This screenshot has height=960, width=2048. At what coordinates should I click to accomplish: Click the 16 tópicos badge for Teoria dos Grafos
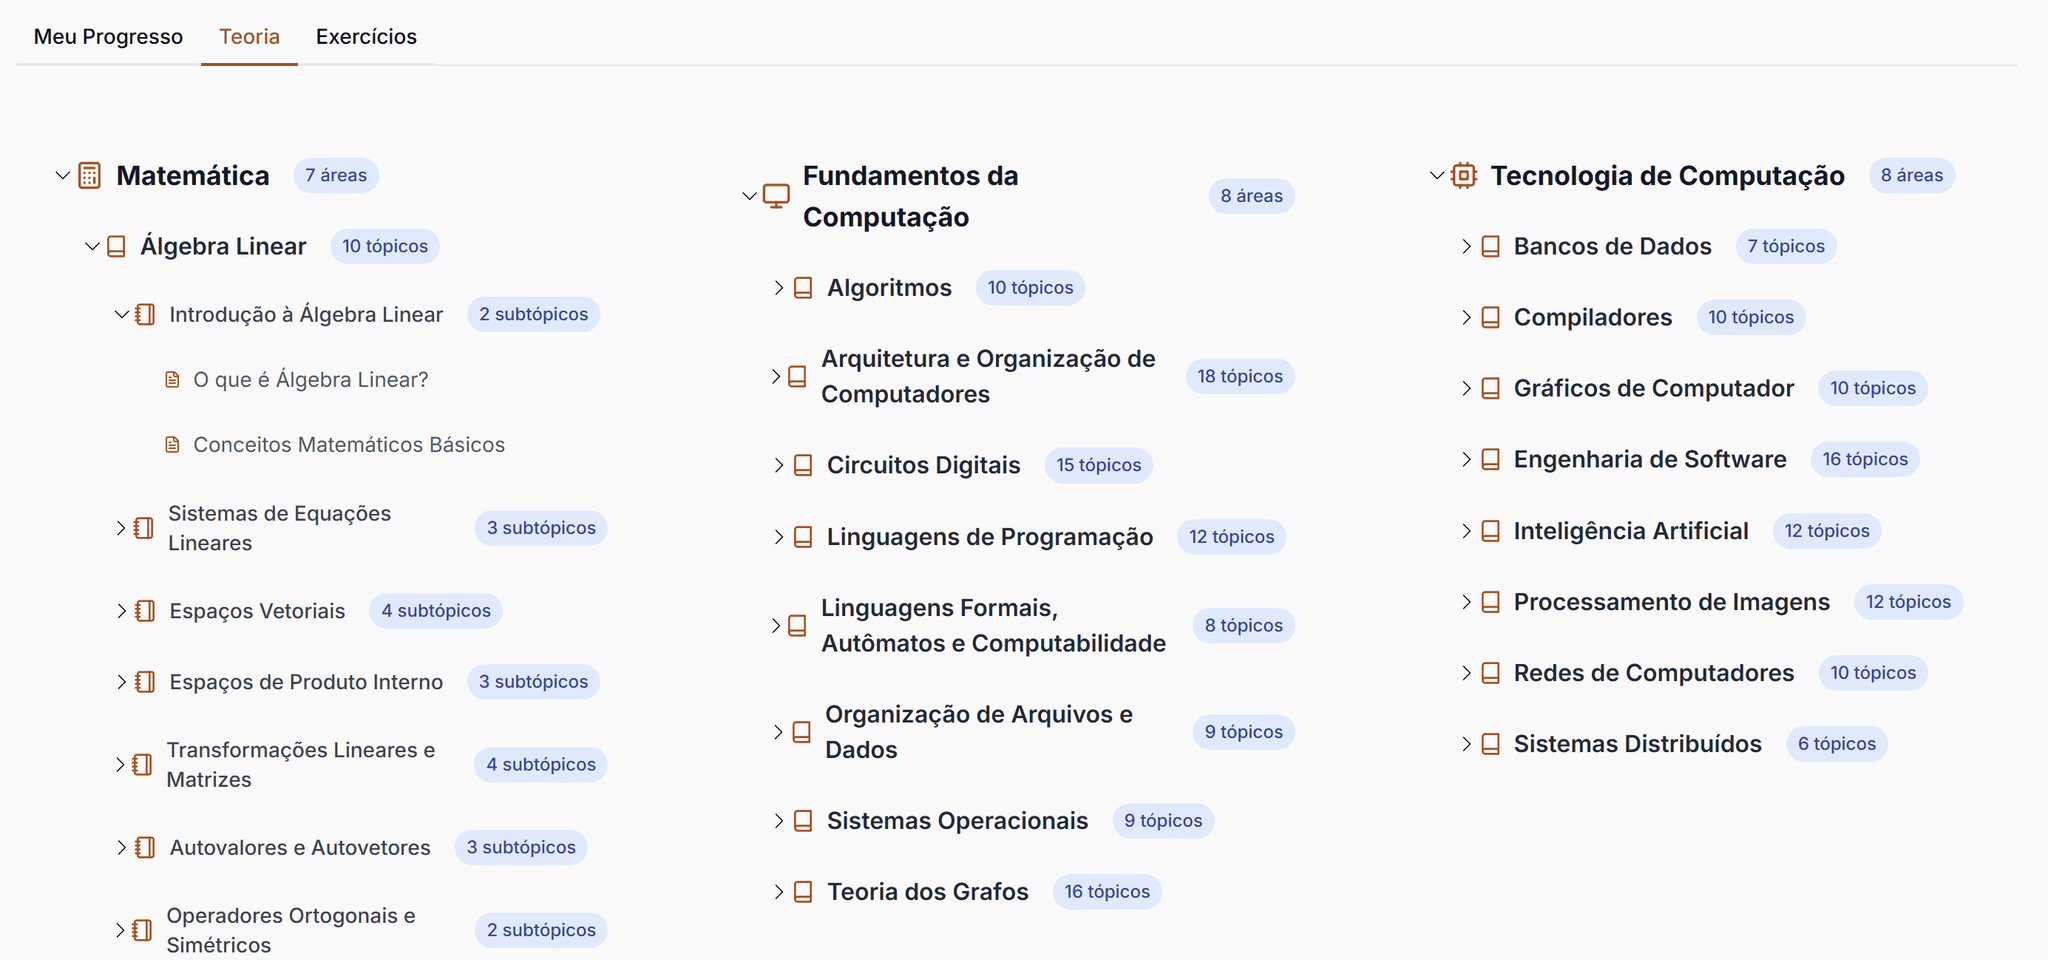(x=1106, y=892)
